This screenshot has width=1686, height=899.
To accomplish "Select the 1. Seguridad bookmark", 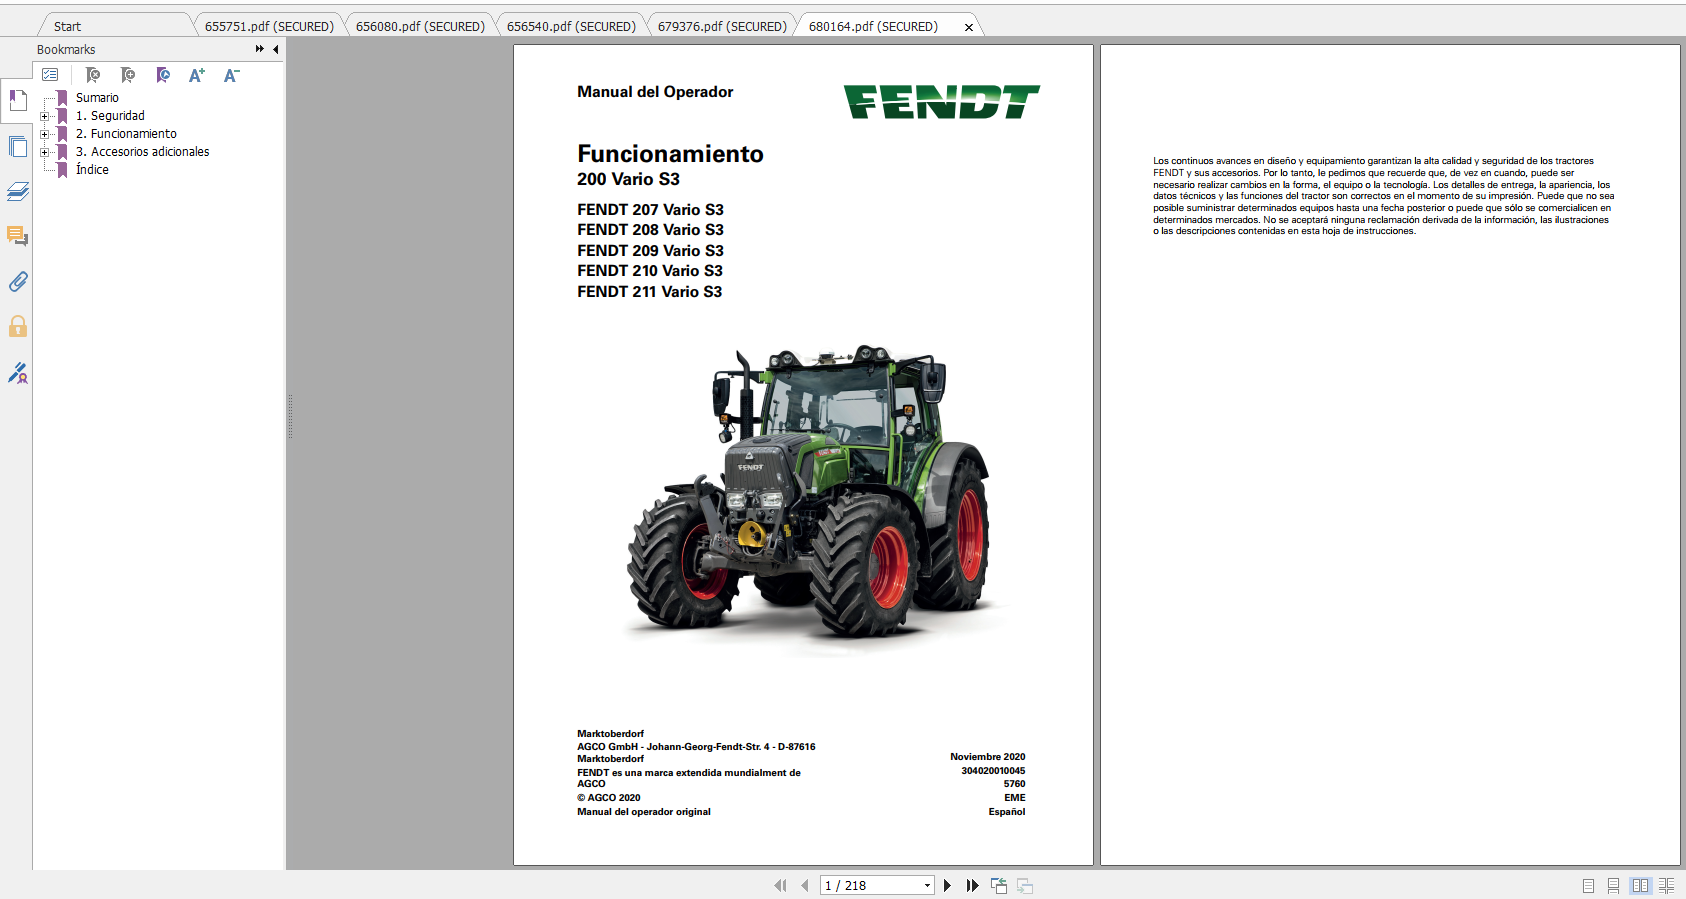I will (110, 116).
